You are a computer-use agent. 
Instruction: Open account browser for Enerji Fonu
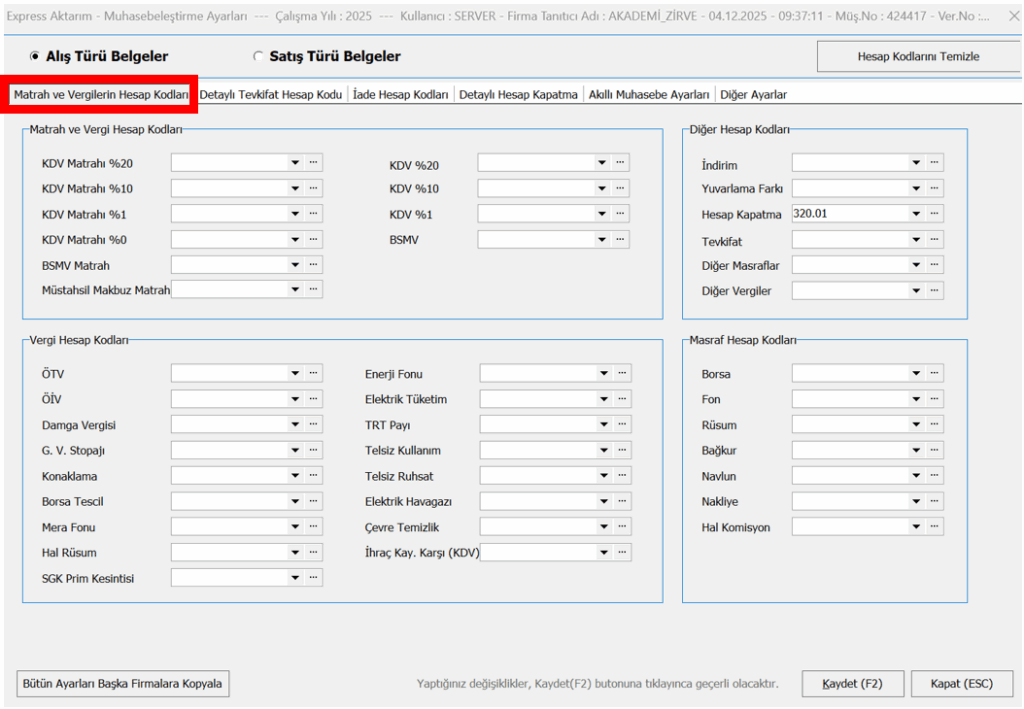pyautogui.click(x=622, y=373)
